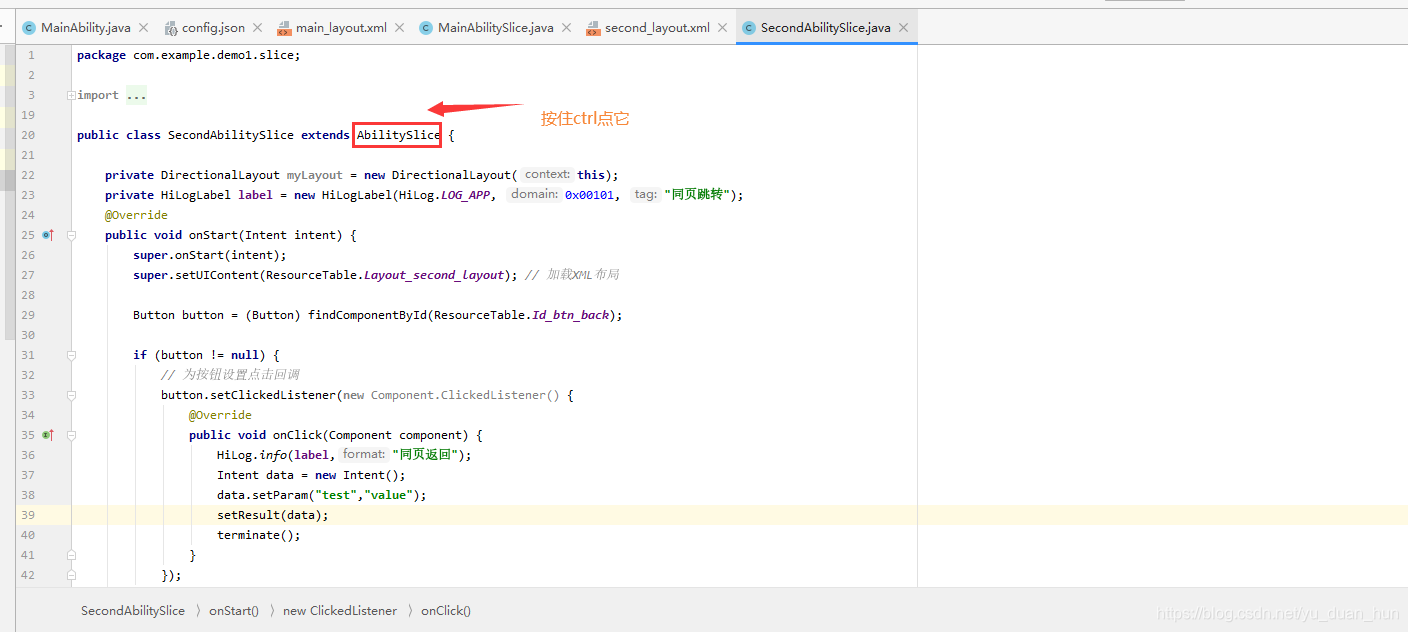Screen dimensions: 1408x632
Task: Click the implements gutter icon beside onClick
Action: tap(47, 435)
